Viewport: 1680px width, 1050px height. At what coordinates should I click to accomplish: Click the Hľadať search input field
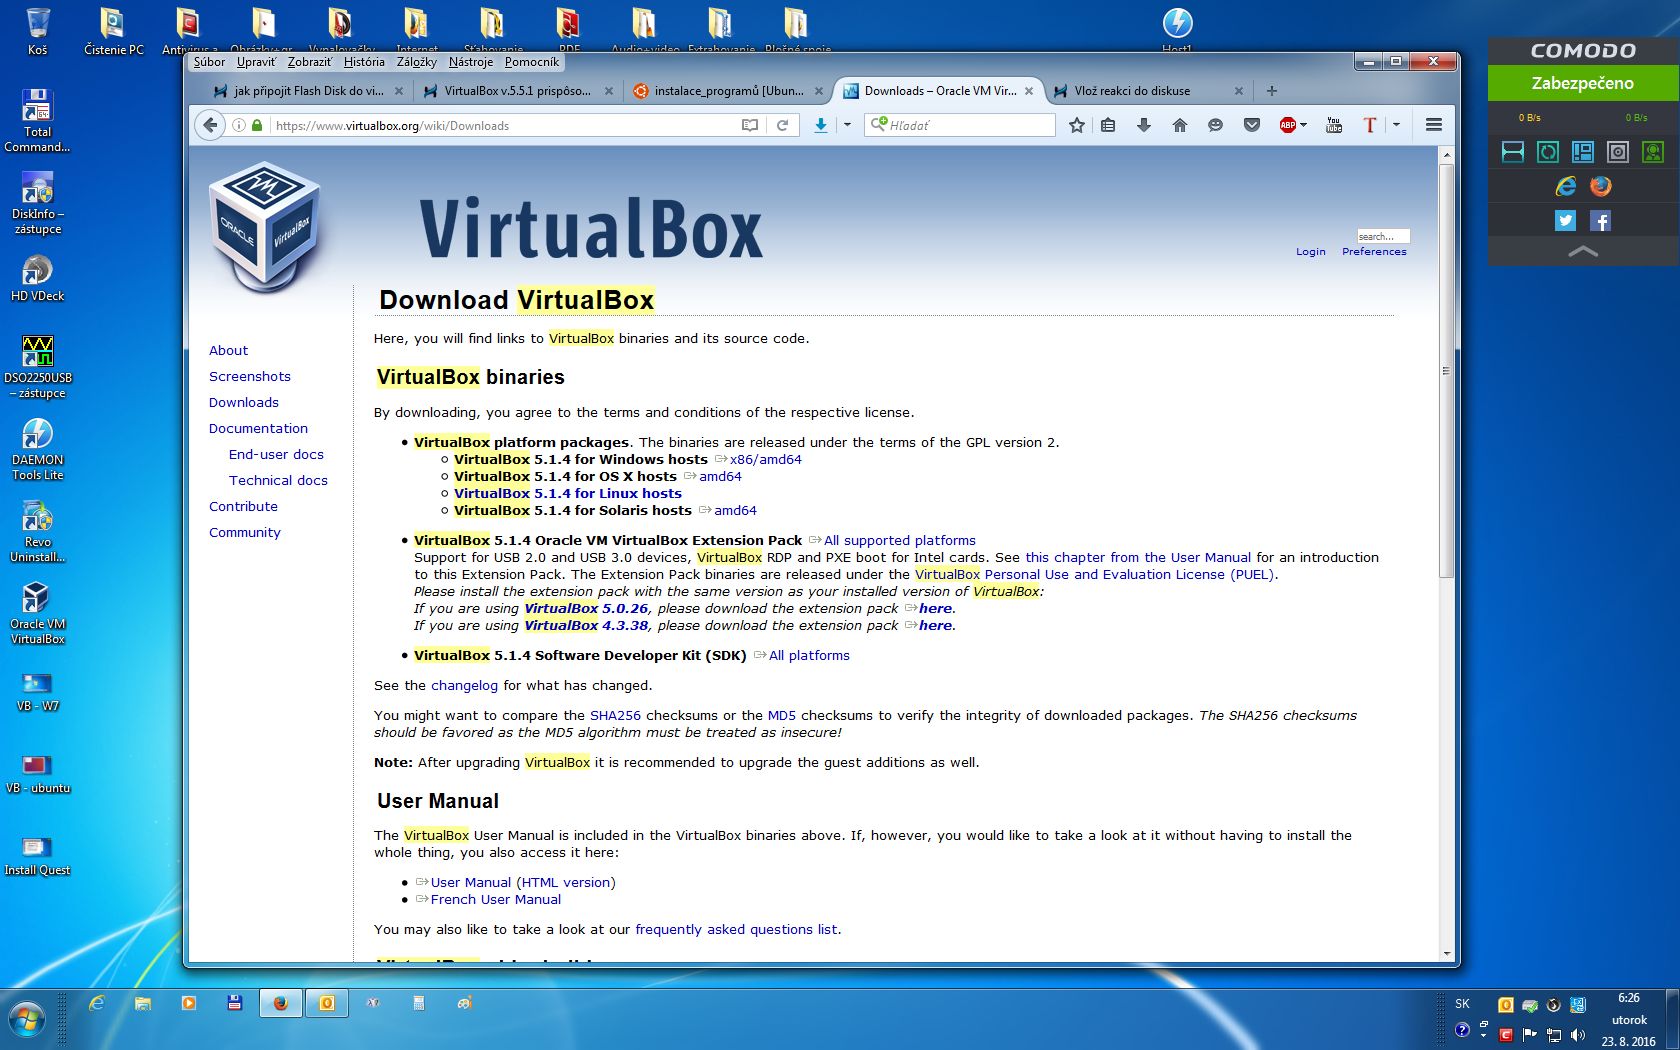click(x=960, y=125)
